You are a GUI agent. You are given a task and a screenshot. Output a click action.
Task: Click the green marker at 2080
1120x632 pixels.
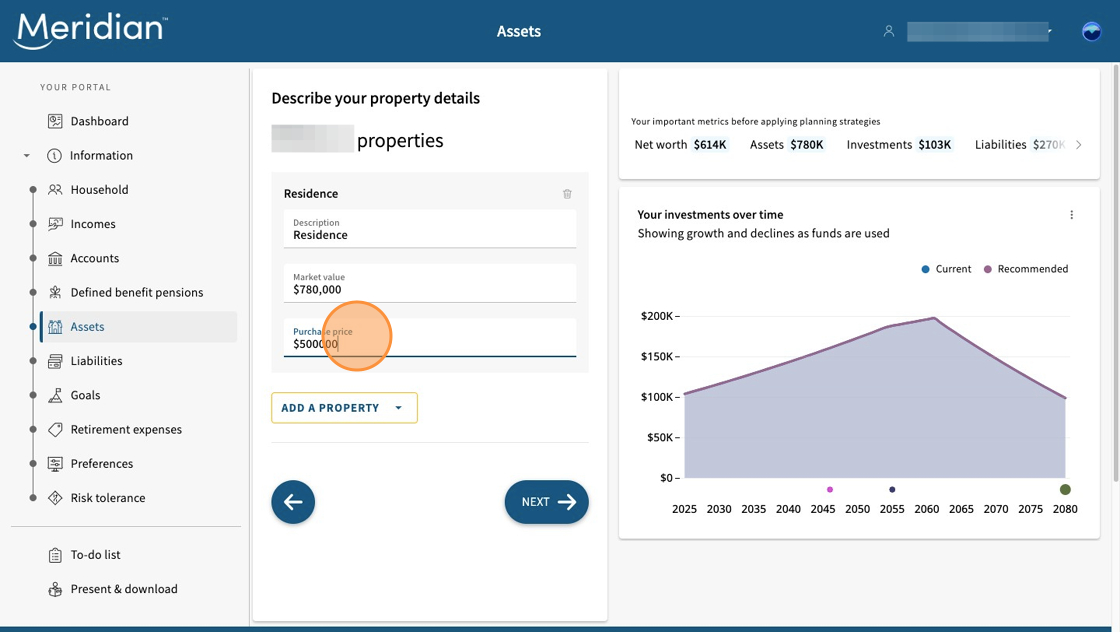coord(1065,490)
